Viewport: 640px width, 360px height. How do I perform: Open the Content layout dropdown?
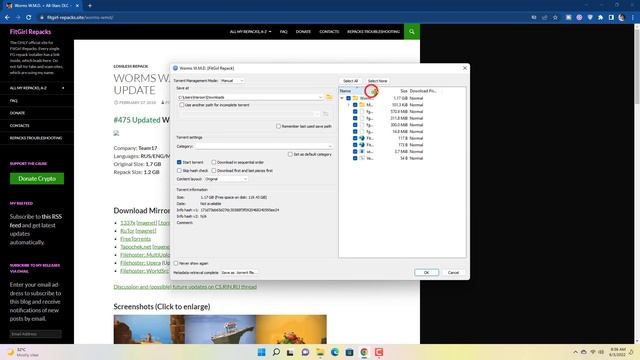pyautogui.click(x=226, y=179)
